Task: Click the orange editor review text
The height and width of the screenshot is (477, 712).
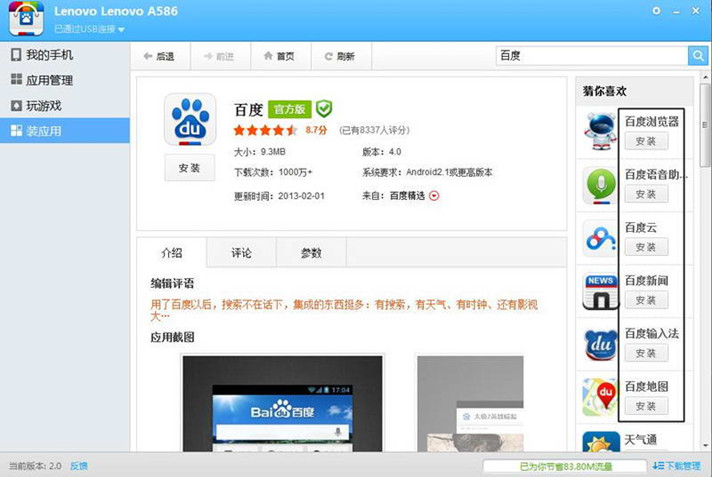Action: click(x=344, y=310)
